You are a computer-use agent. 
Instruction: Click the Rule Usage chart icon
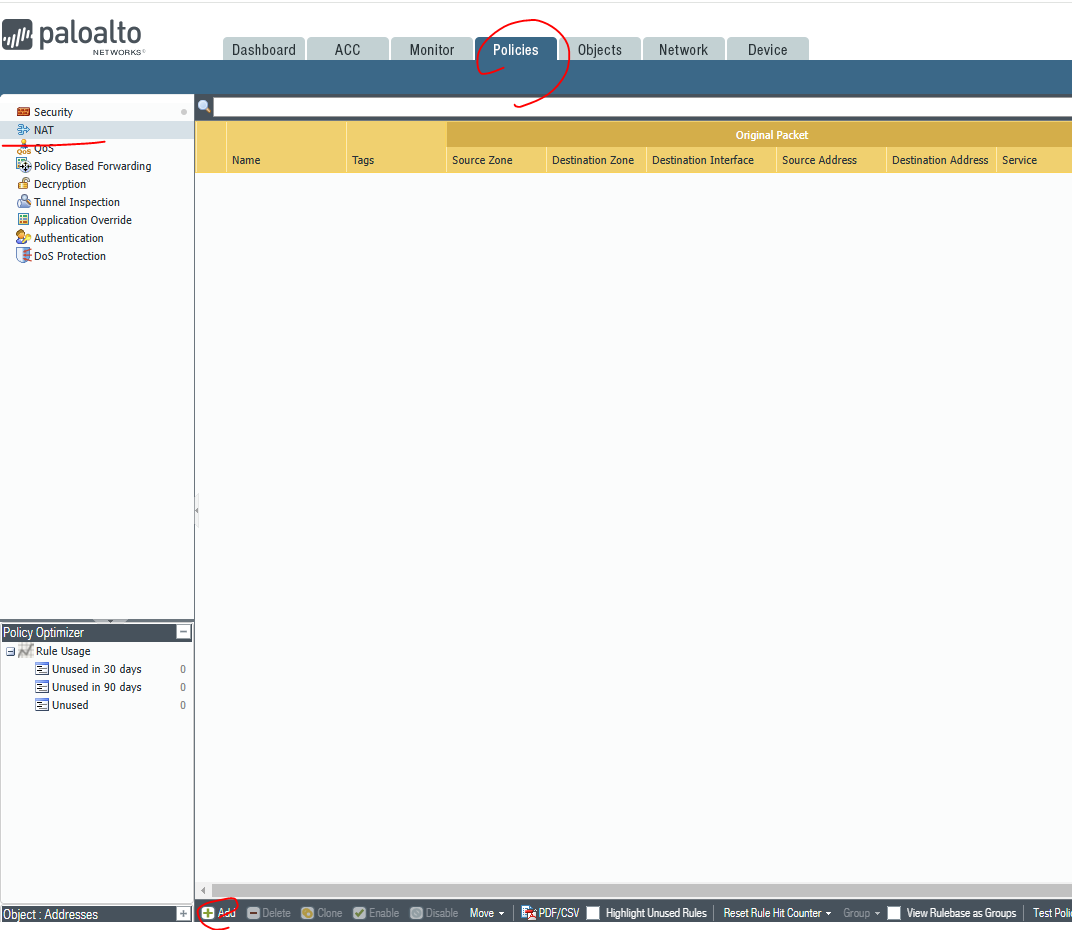coord(25,651)
